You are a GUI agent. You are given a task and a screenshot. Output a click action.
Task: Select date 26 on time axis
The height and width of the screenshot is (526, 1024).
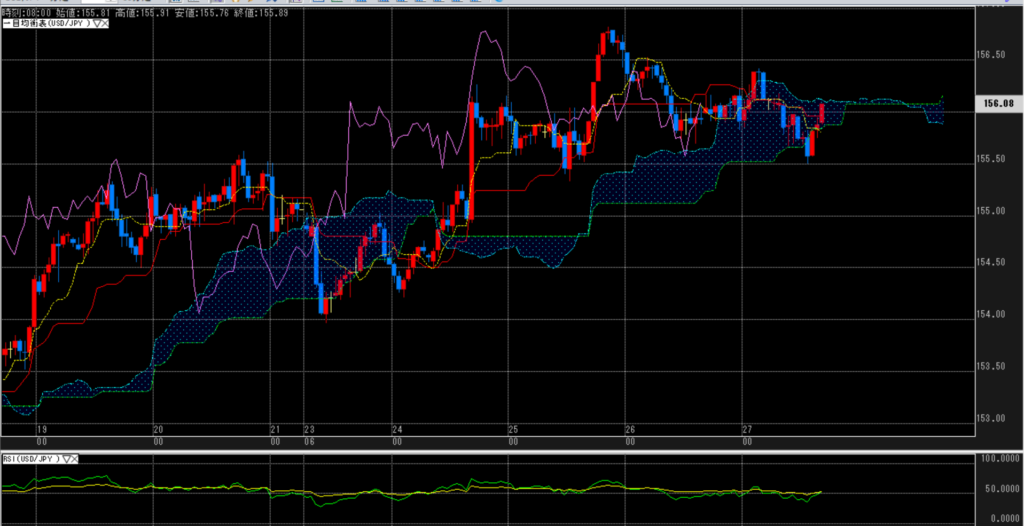[630, 428]
